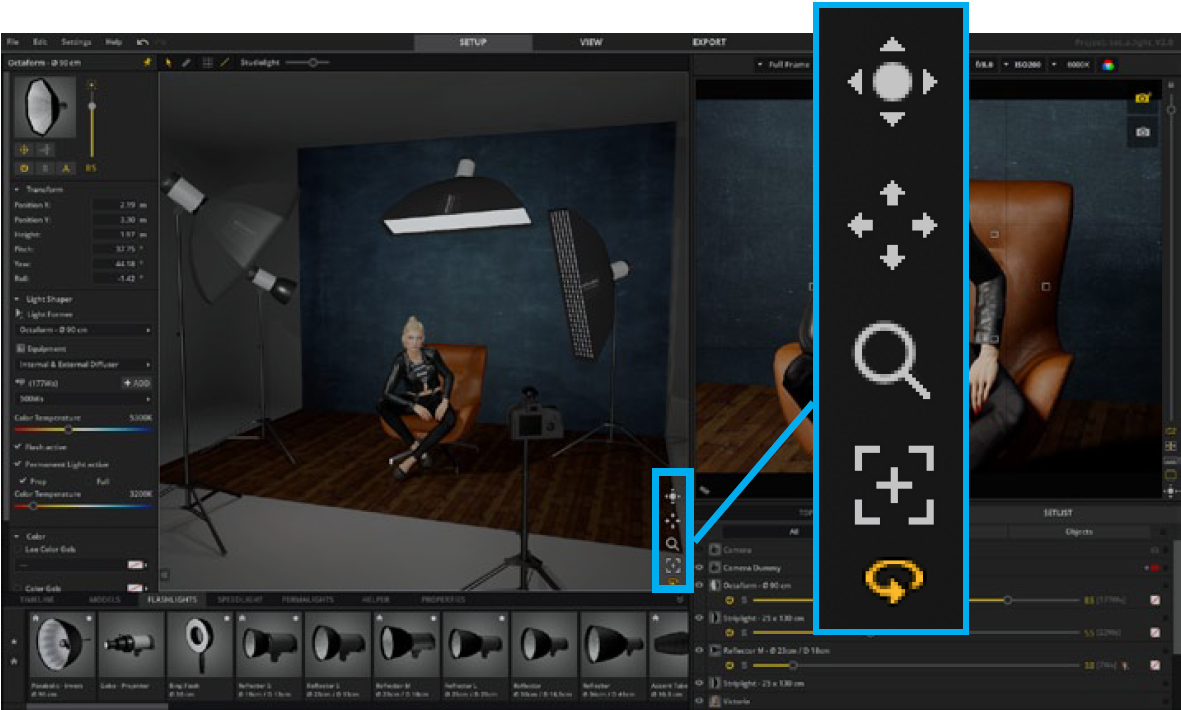Click the yellow camera icon in preview

[x=1143, y=98]
